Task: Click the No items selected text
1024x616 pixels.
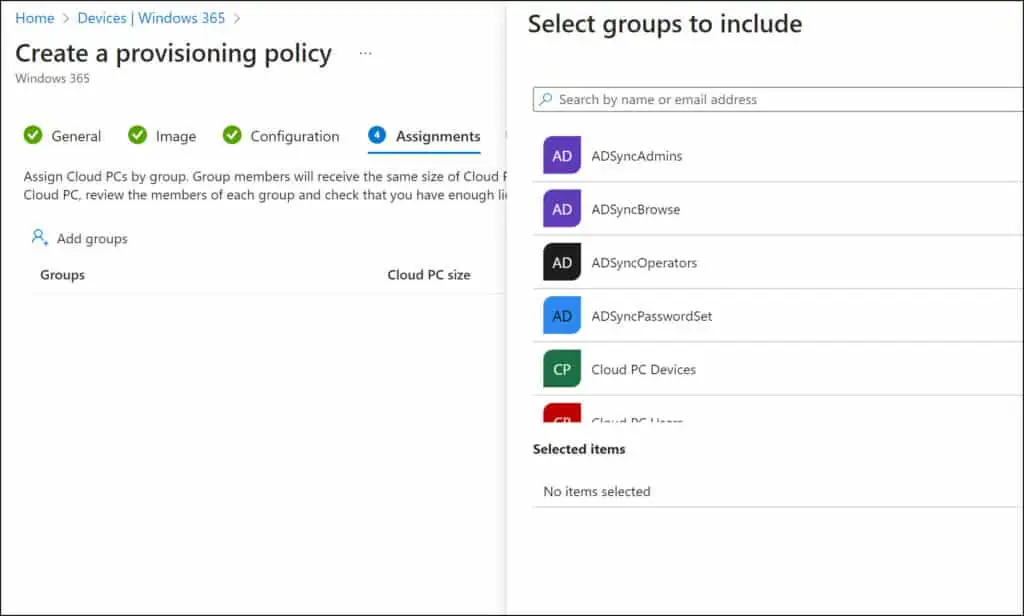Action: click(x=597, y=491)
